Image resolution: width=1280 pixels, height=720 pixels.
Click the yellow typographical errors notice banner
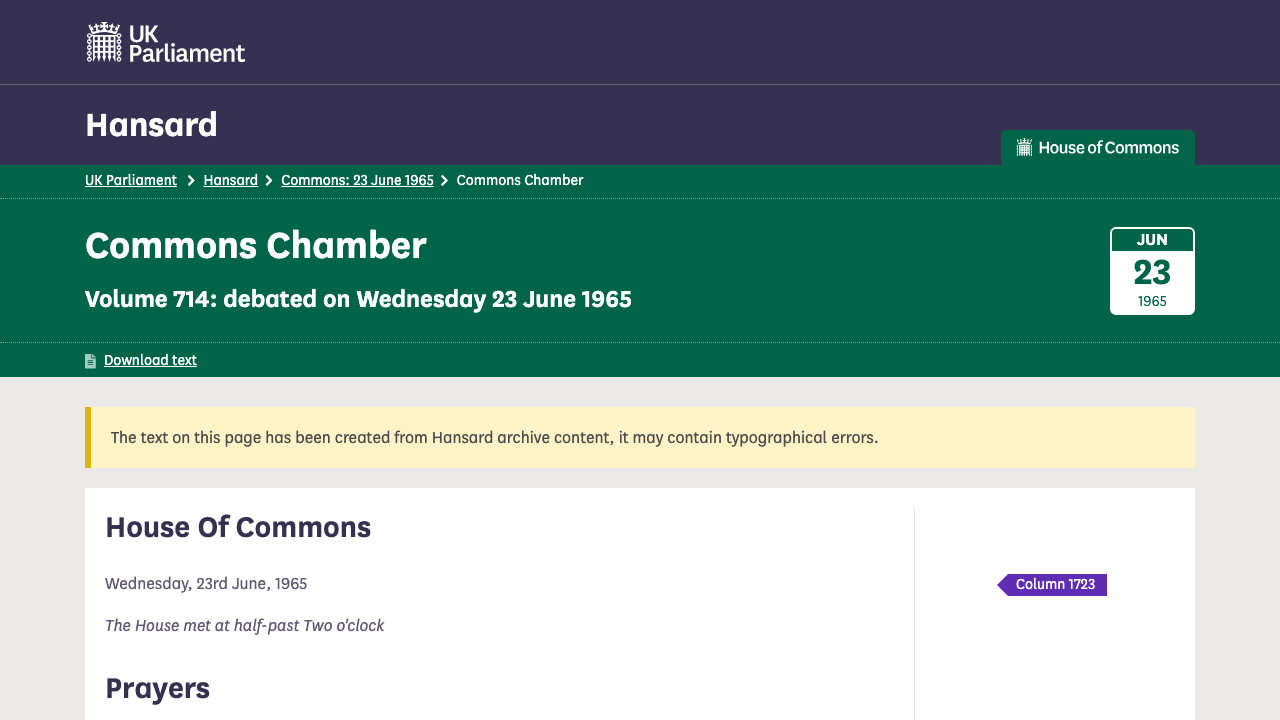640,437
